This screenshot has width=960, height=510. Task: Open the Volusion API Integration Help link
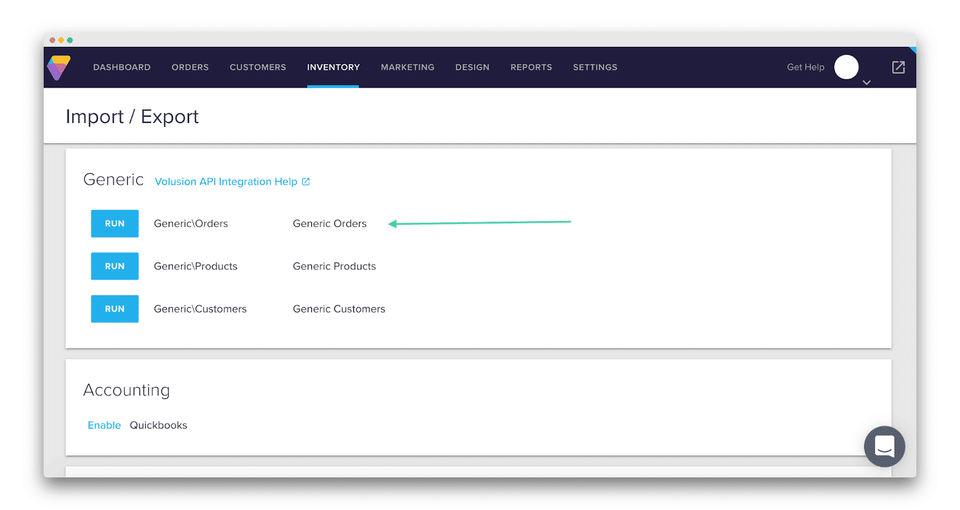232,181
